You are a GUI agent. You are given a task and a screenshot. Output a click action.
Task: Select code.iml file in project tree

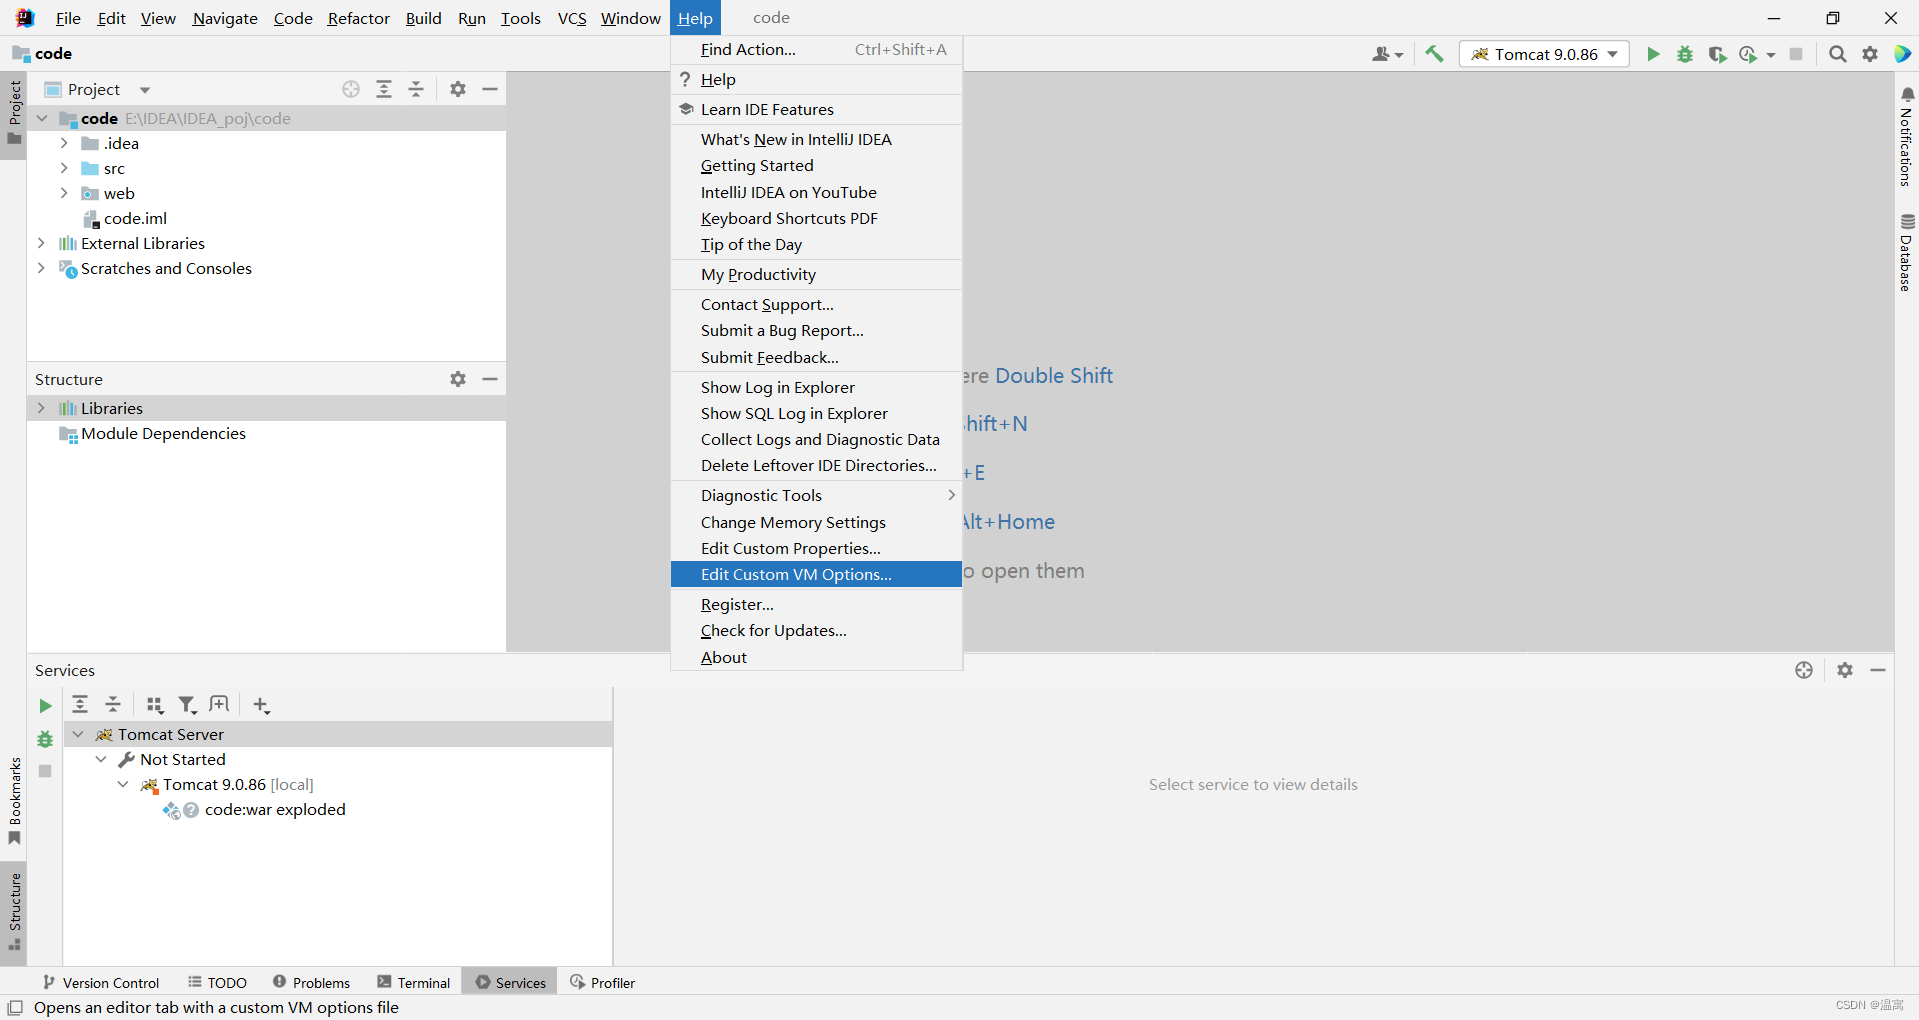click(x=135, y=218)
